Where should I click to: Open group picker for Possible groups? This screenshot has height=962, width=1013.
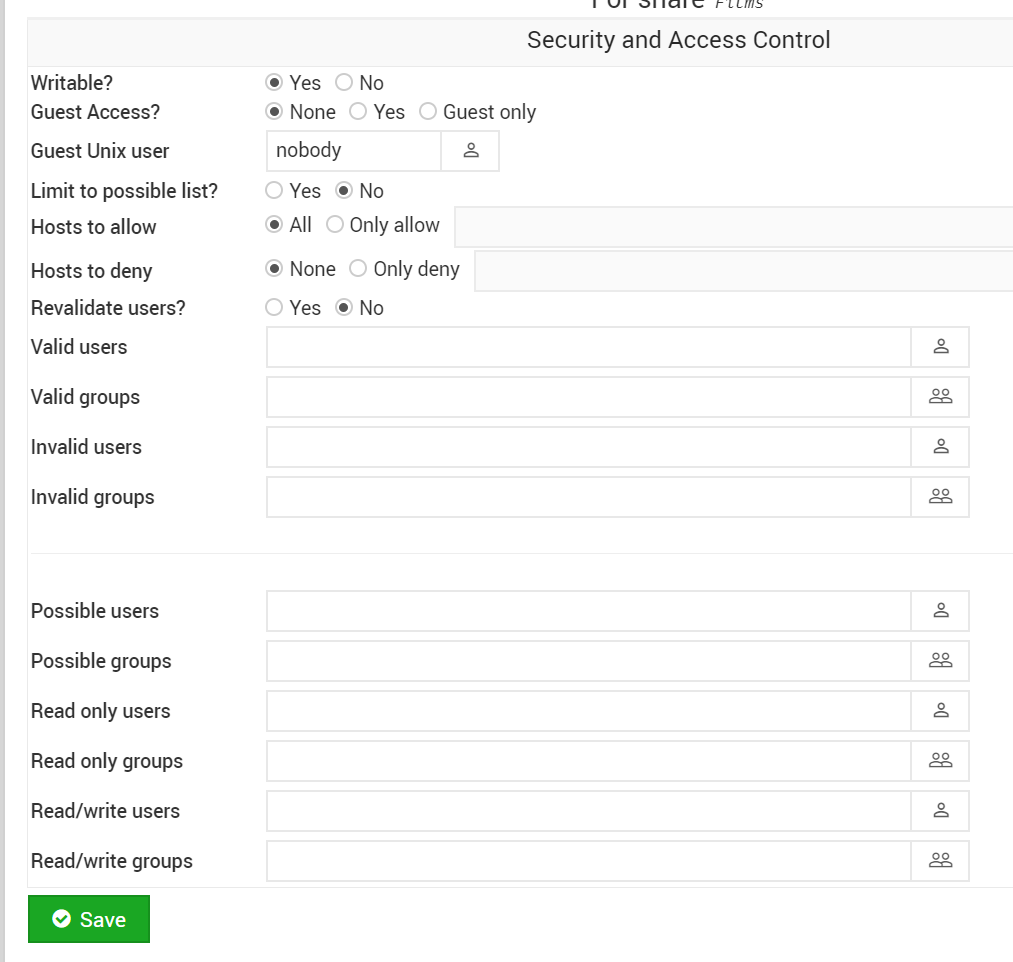coord(940,661)
